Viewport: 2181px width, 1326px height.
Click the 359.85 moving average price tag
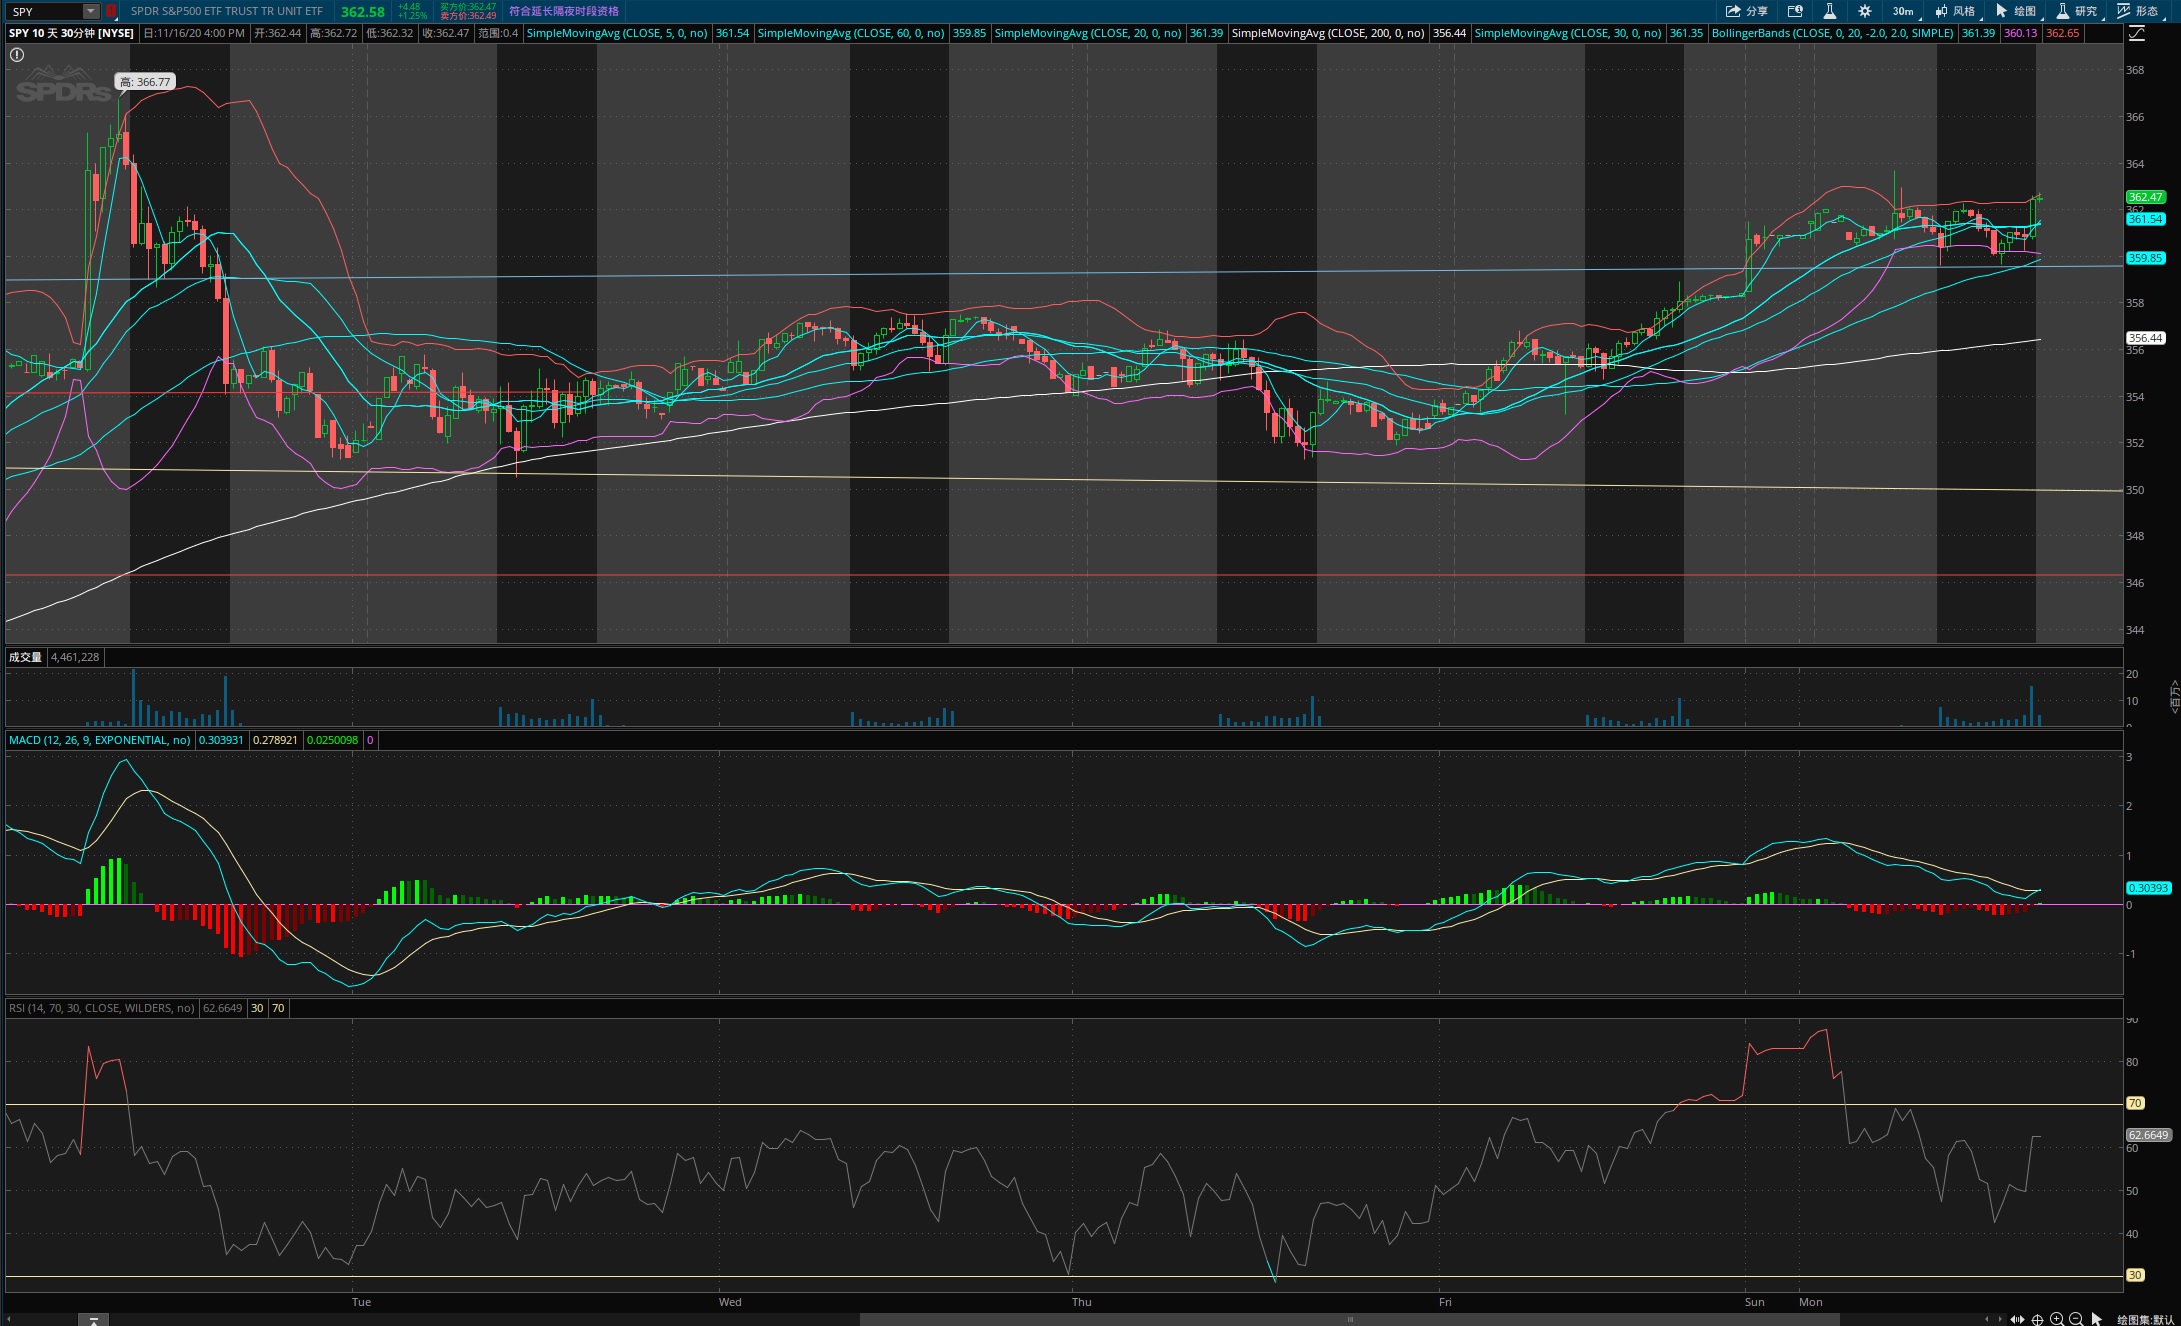click(x=2146, y=258)
